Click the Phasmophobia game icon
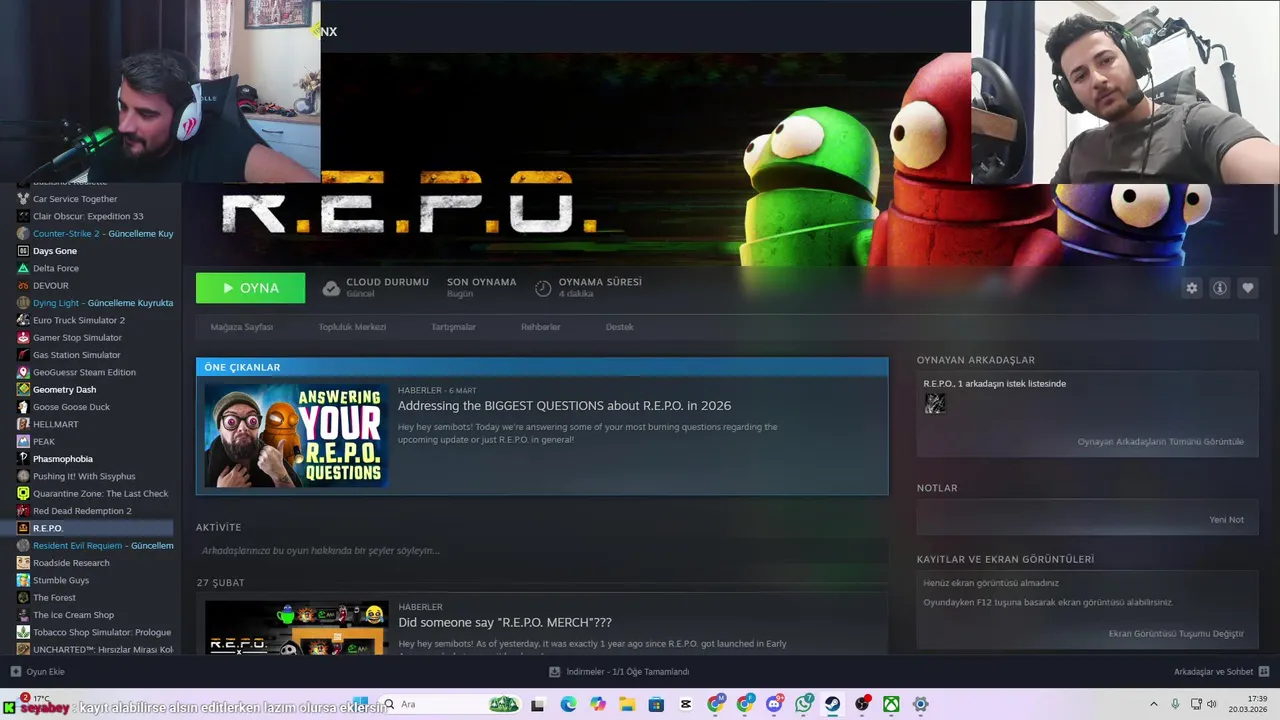 click(23, 459)
